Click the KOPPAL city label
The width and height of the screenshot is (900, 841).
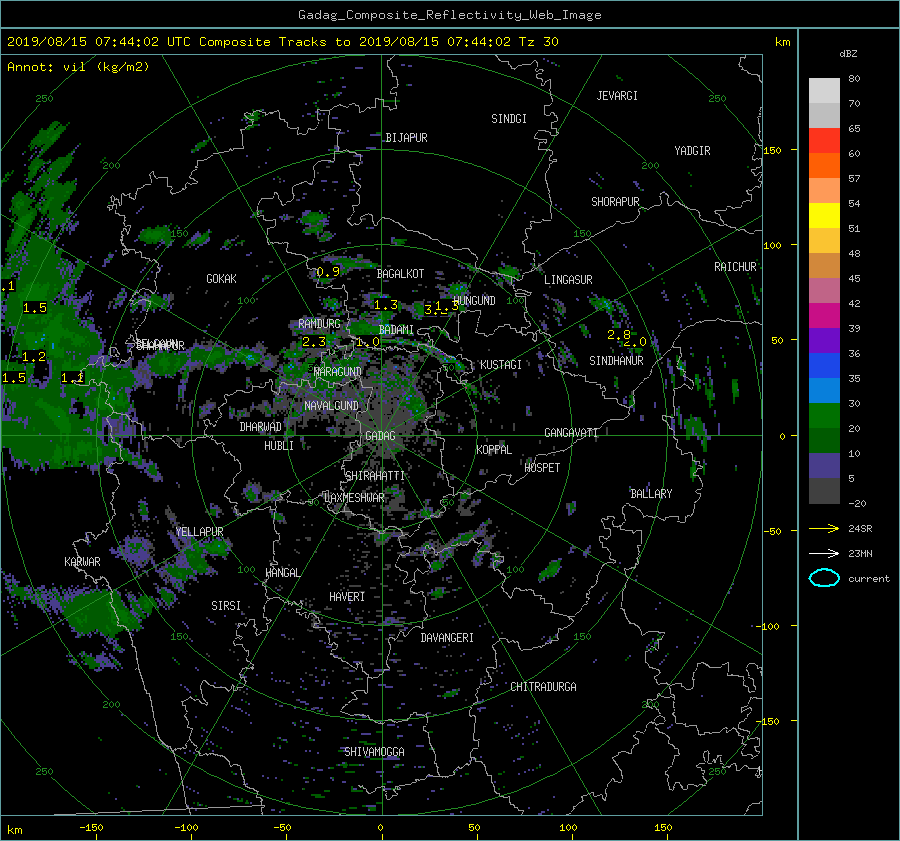(494, 449)
